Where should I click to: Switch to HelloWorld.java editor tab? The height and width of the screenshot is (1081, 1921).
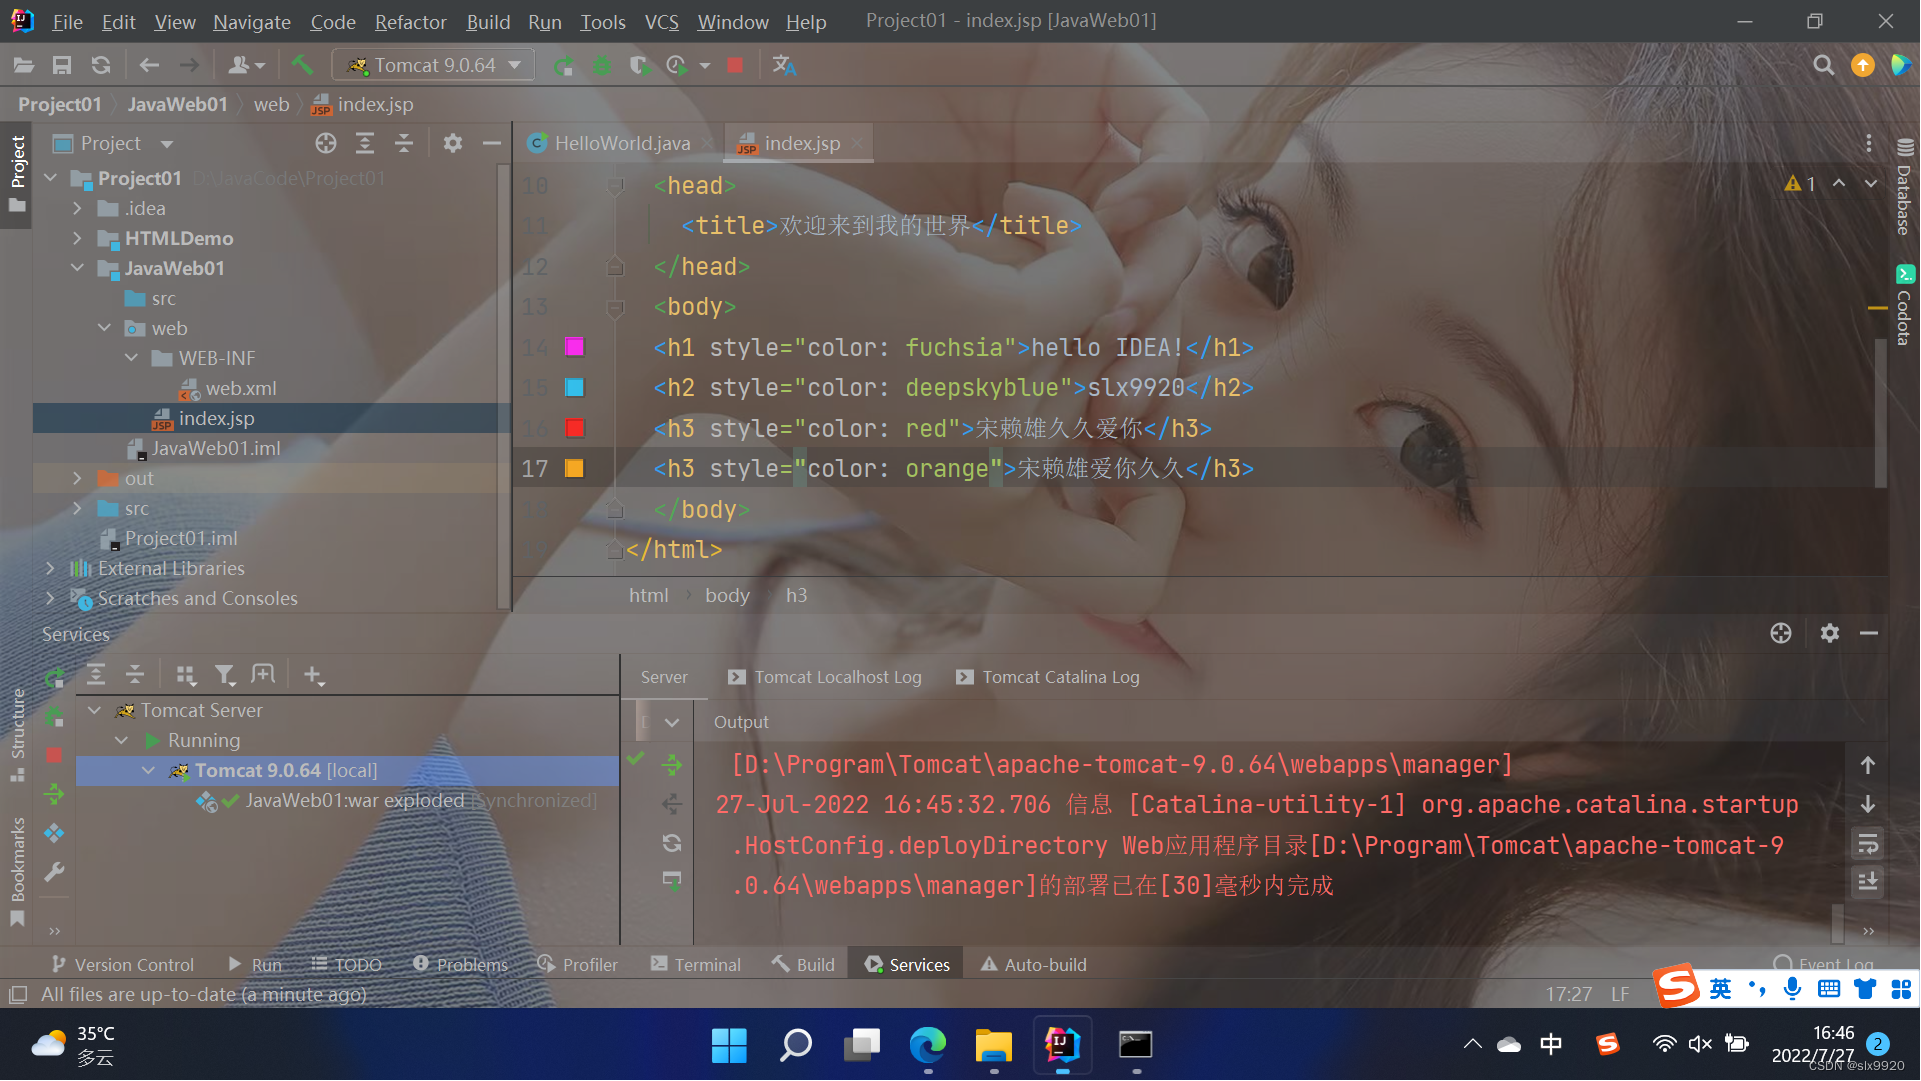pos(619,143)
